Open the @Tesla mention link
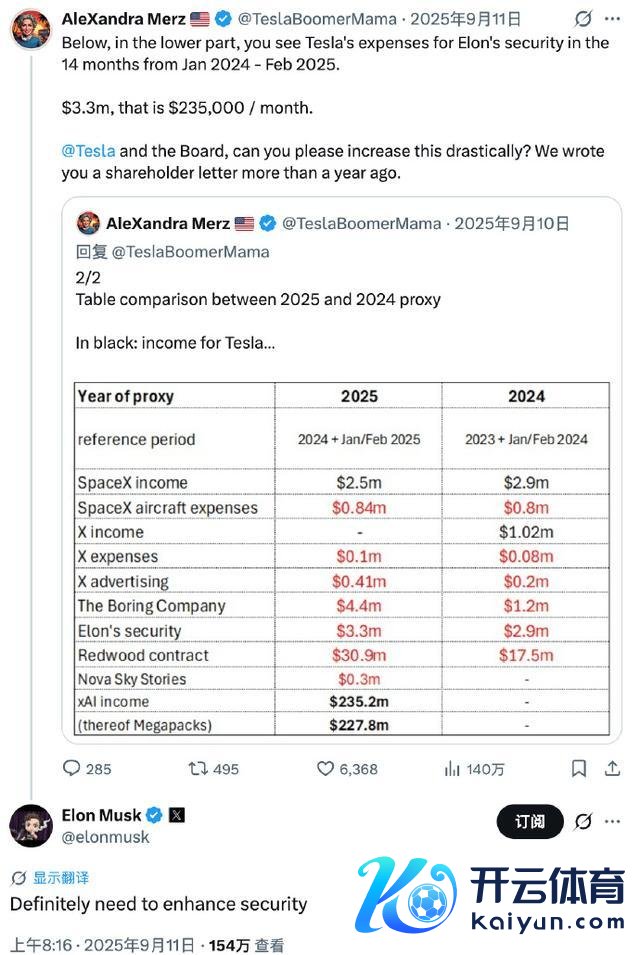640x955 pixels. tap(88, 151)
